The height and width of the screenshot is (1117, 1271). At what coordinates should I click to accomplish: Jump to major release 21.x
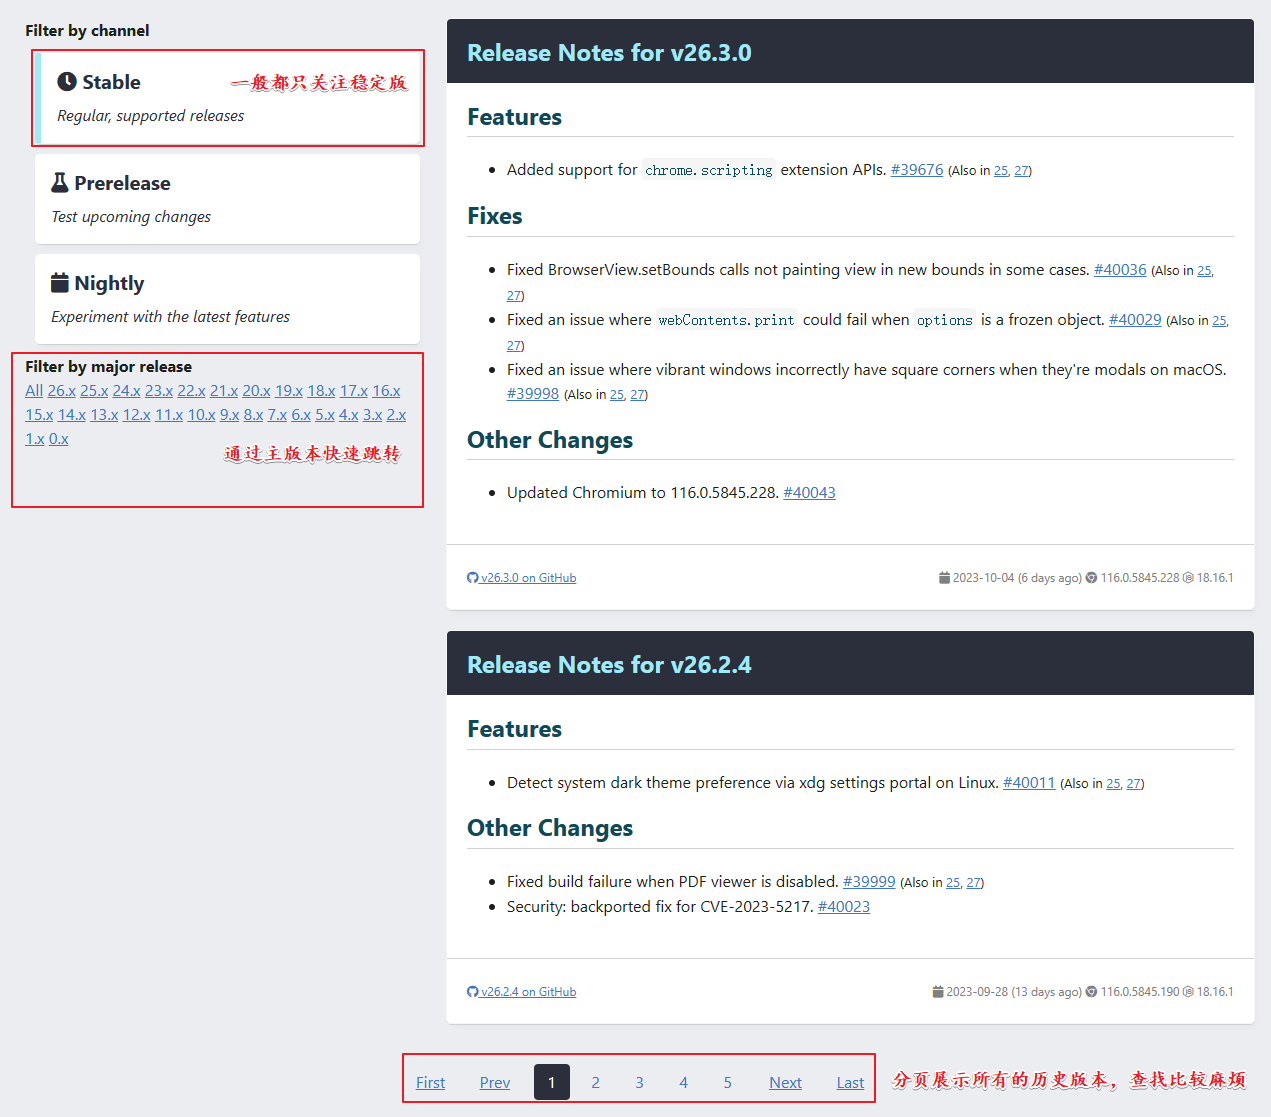point(224,391)
